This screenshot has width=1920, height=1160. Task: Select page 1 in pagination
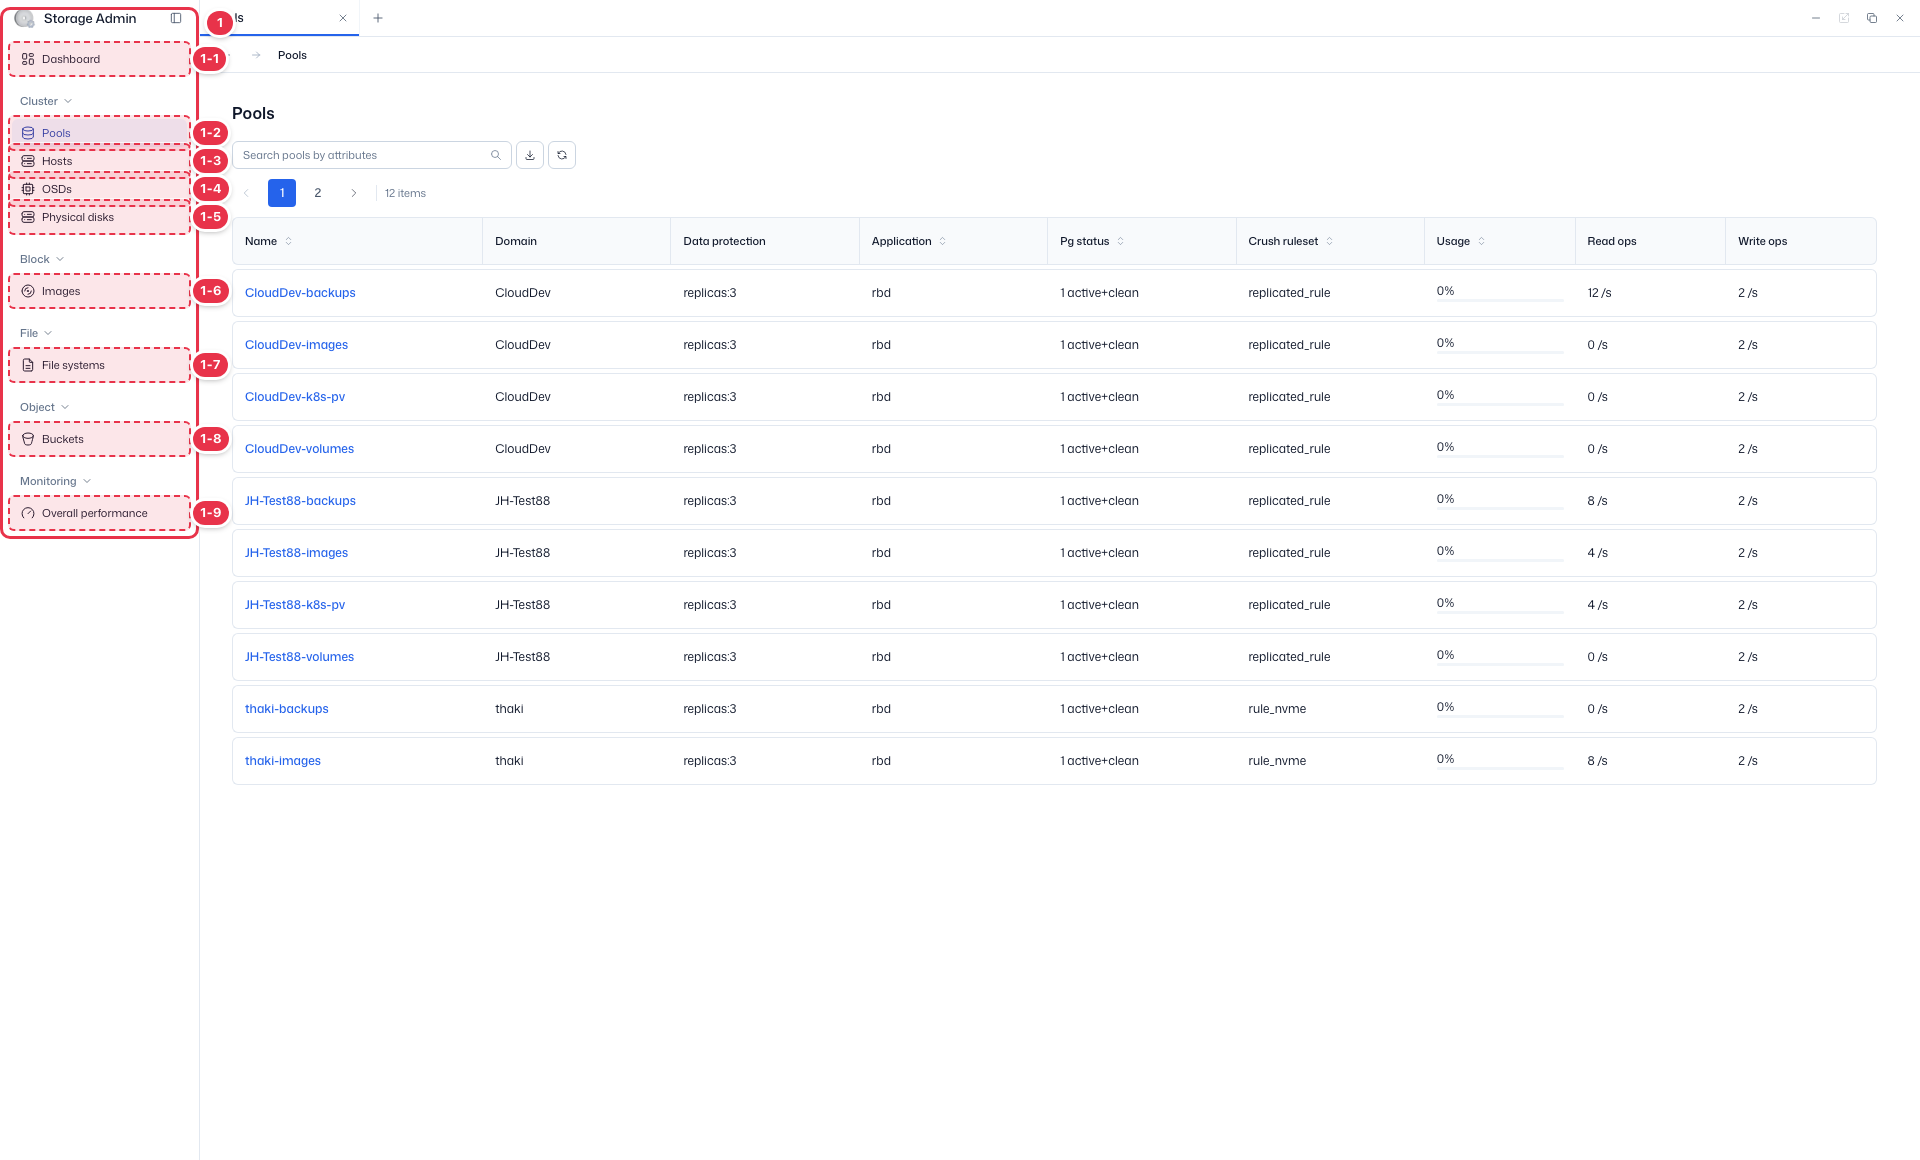[282, 193]
